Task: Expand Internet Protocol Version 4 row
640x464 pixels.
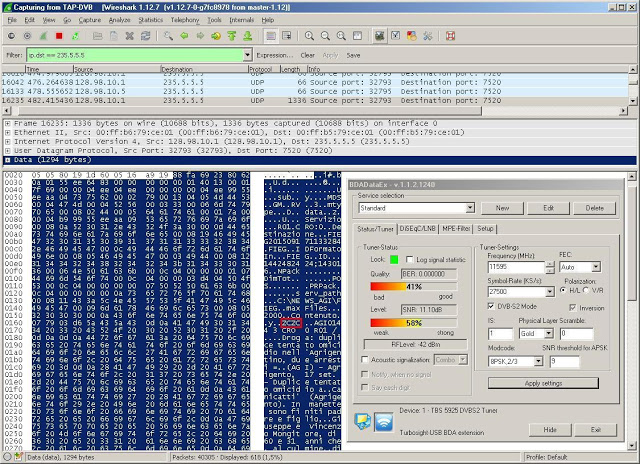Action: [x=7, y=142]
